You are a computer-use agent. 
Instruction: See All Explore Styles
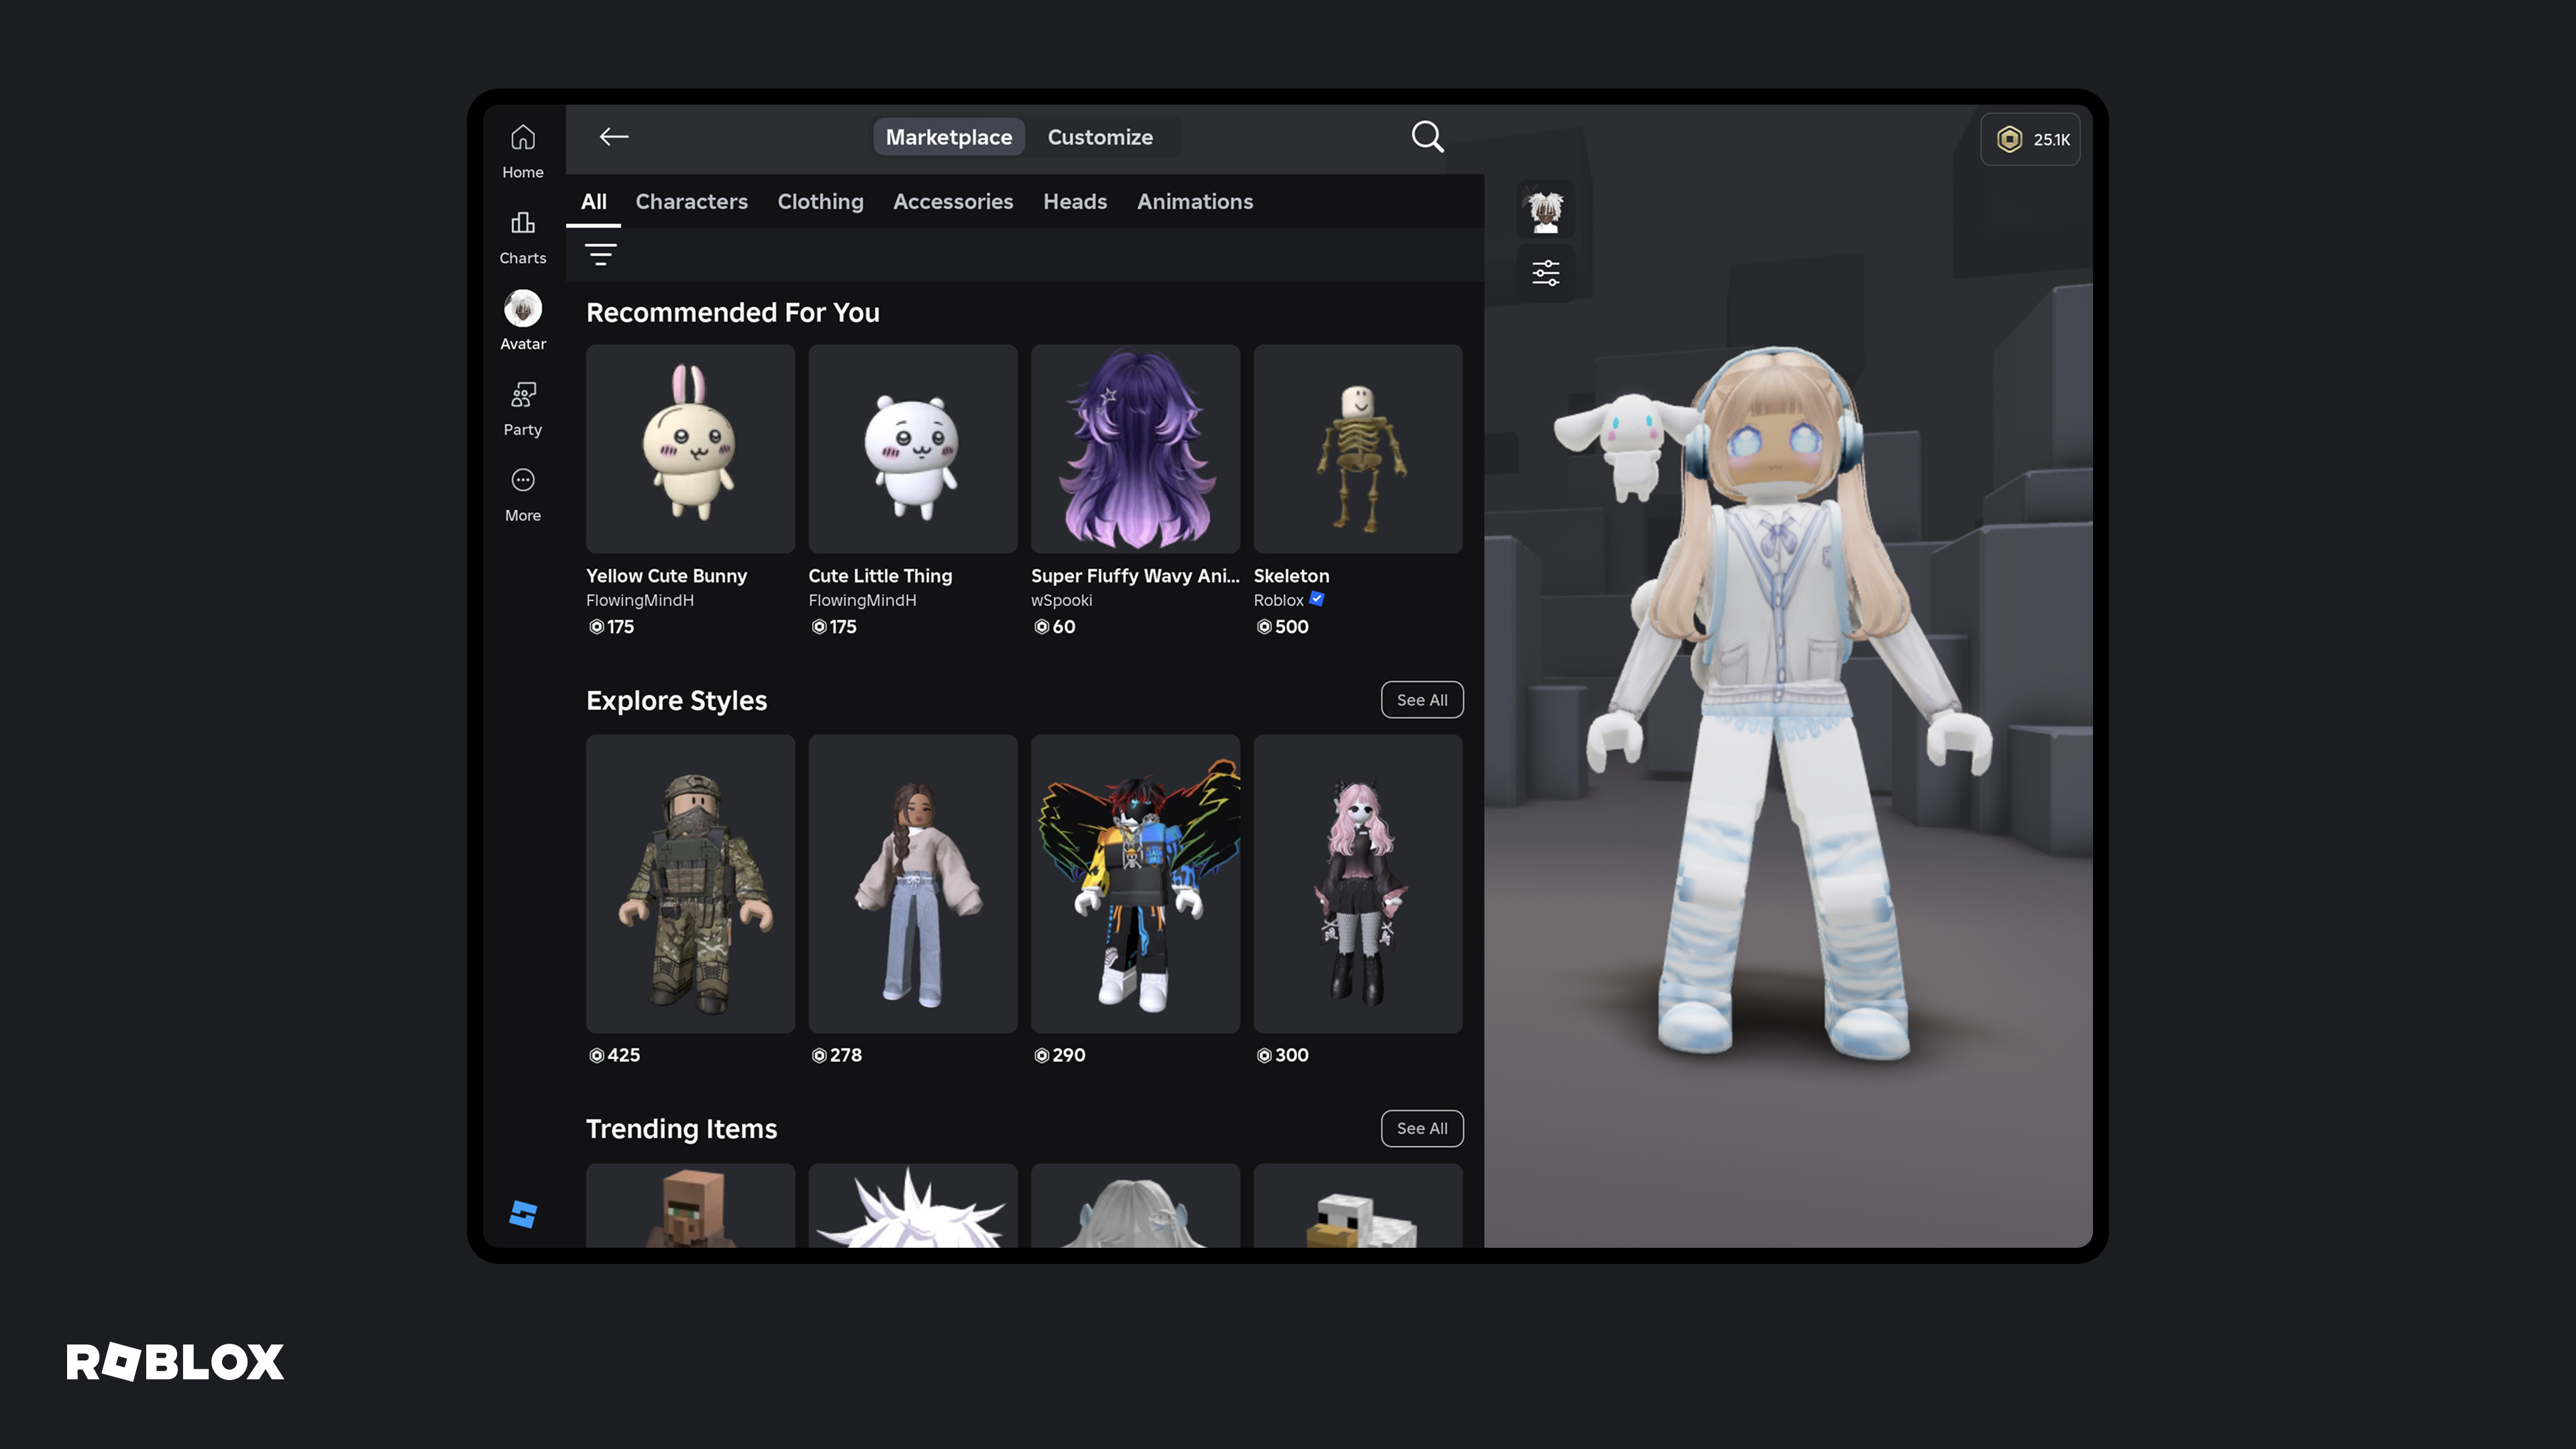pyautogui.click(x=1421, y=700)
